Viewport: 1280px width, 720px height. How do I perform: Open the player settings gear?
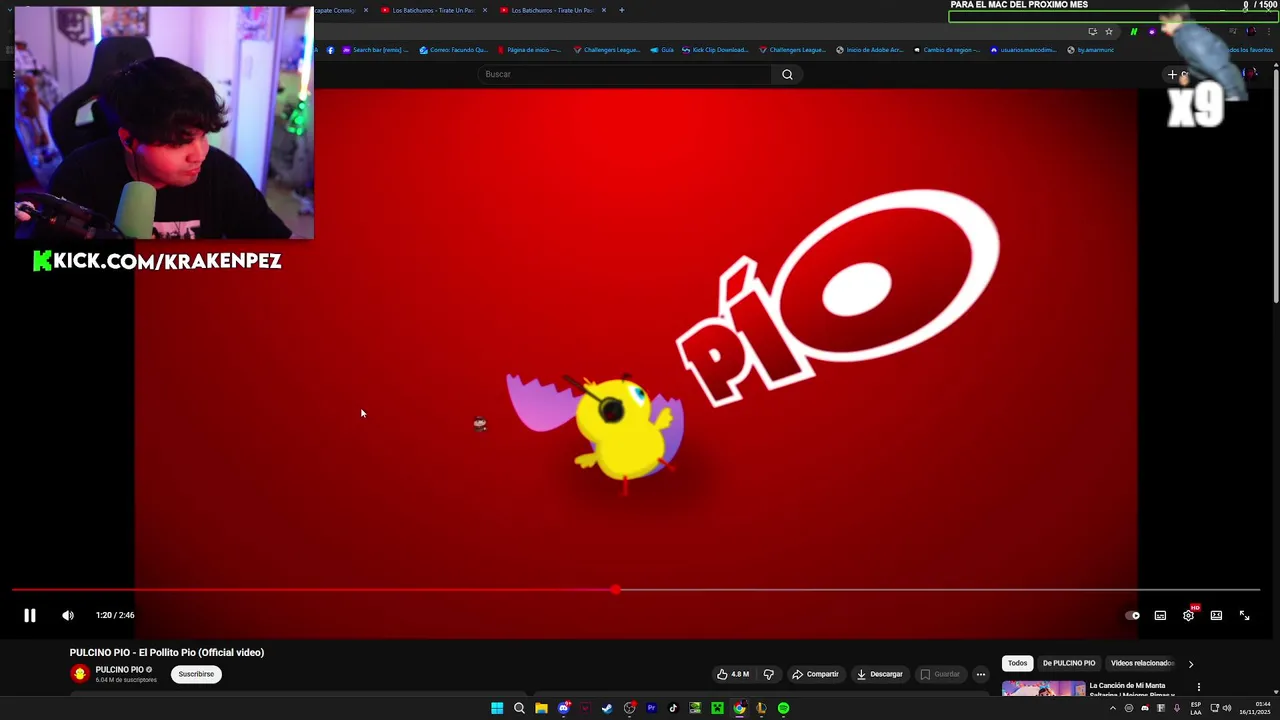[x=1188, y=615]
